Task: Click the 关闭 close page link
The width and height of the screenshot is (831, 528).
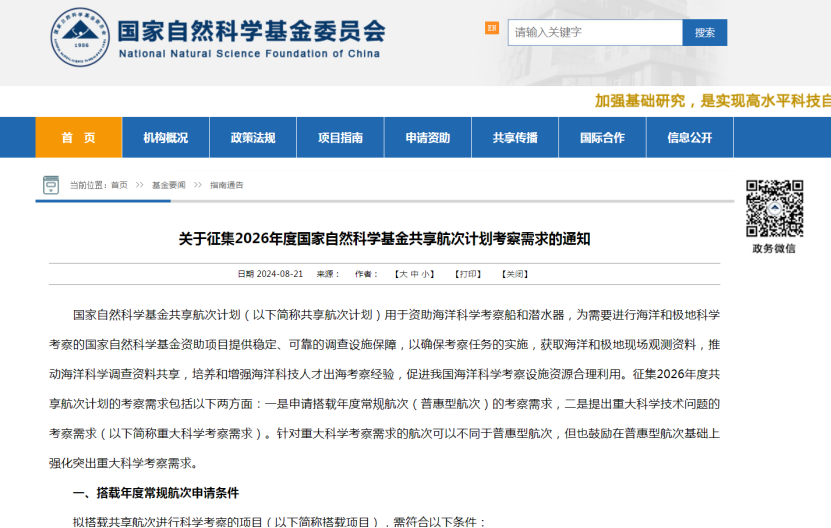Action: tap(514, 274)
